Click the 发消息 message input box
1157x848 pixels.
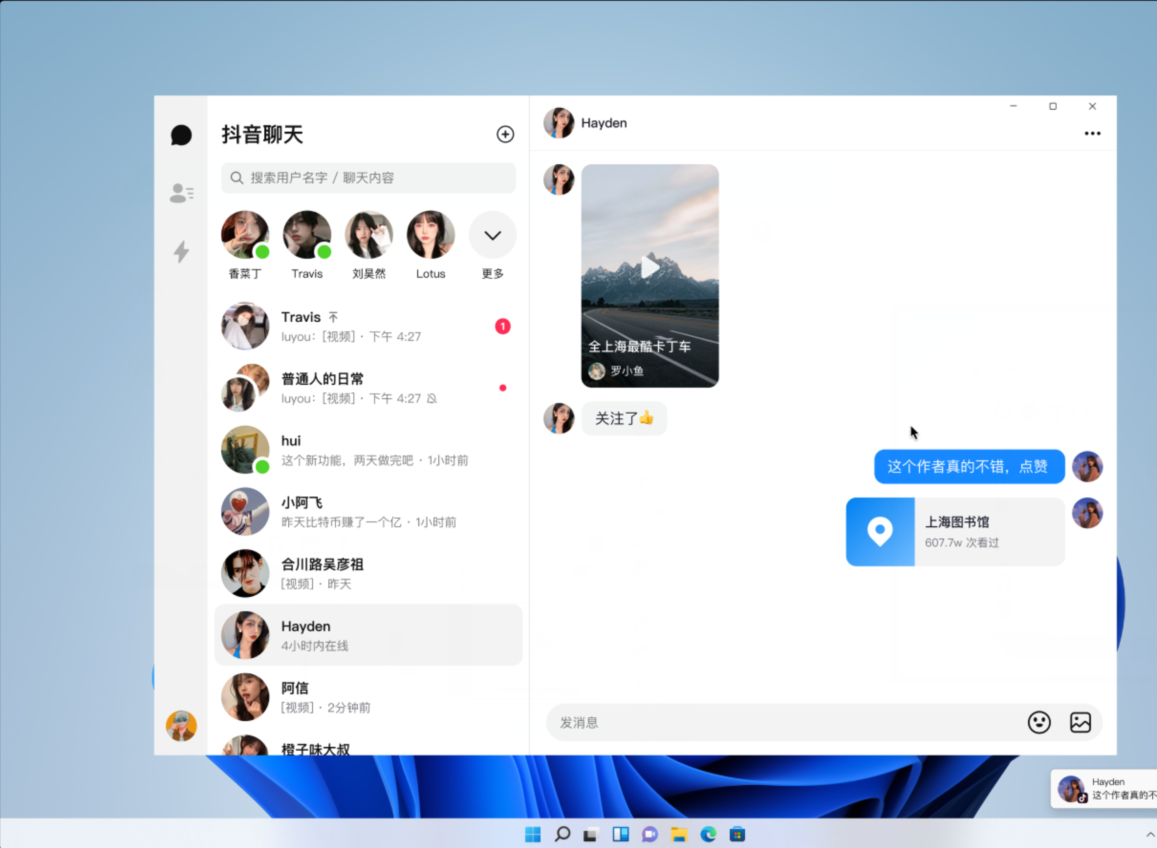(786, 723)
